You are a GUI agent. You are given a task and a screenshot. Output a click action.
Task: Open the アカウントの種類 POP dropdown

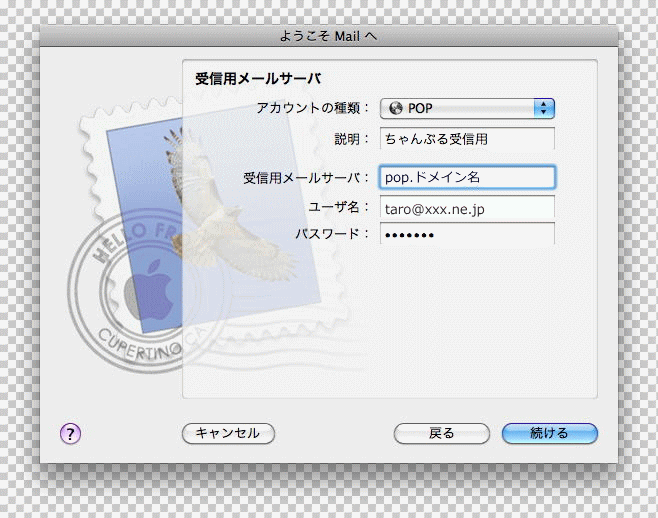pos(467,108)
